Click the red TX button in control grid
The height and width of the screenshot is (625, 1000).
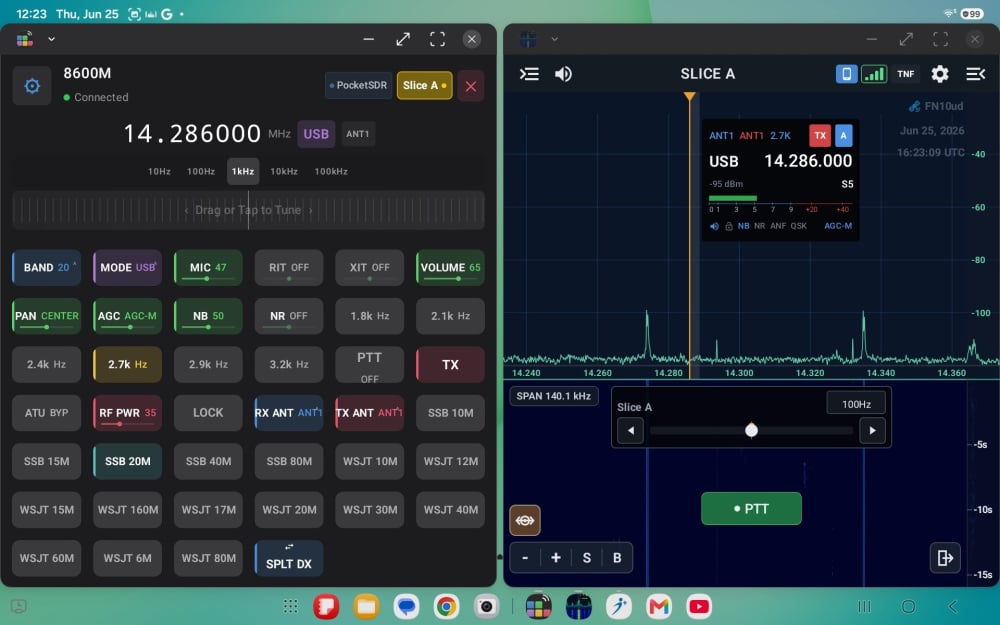[450, 365]
